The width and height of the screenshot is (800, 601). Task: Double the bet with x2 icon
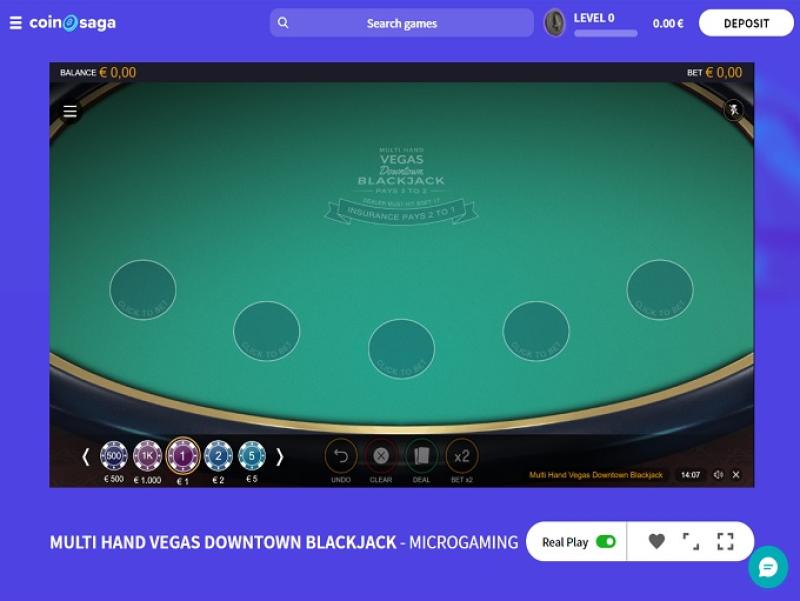click(x=462, y=456)
